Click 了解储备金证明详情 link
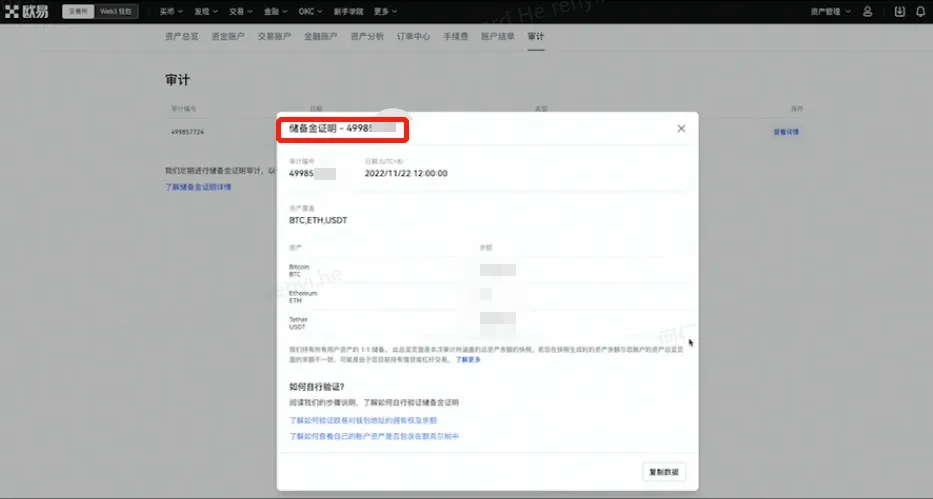The height and width of the screenshot is (499, 933). 198,187
